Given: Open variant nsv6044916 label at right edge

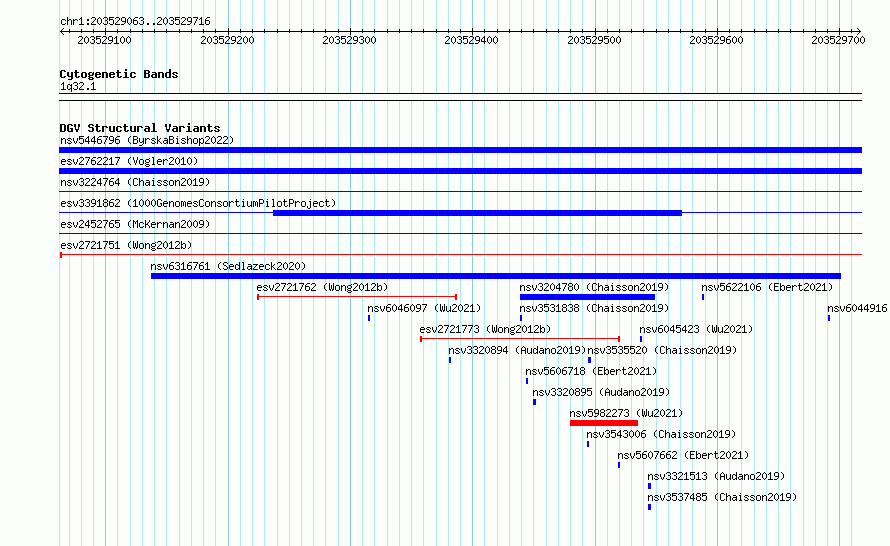Looking at the screenshot, I should click(857, 308).
